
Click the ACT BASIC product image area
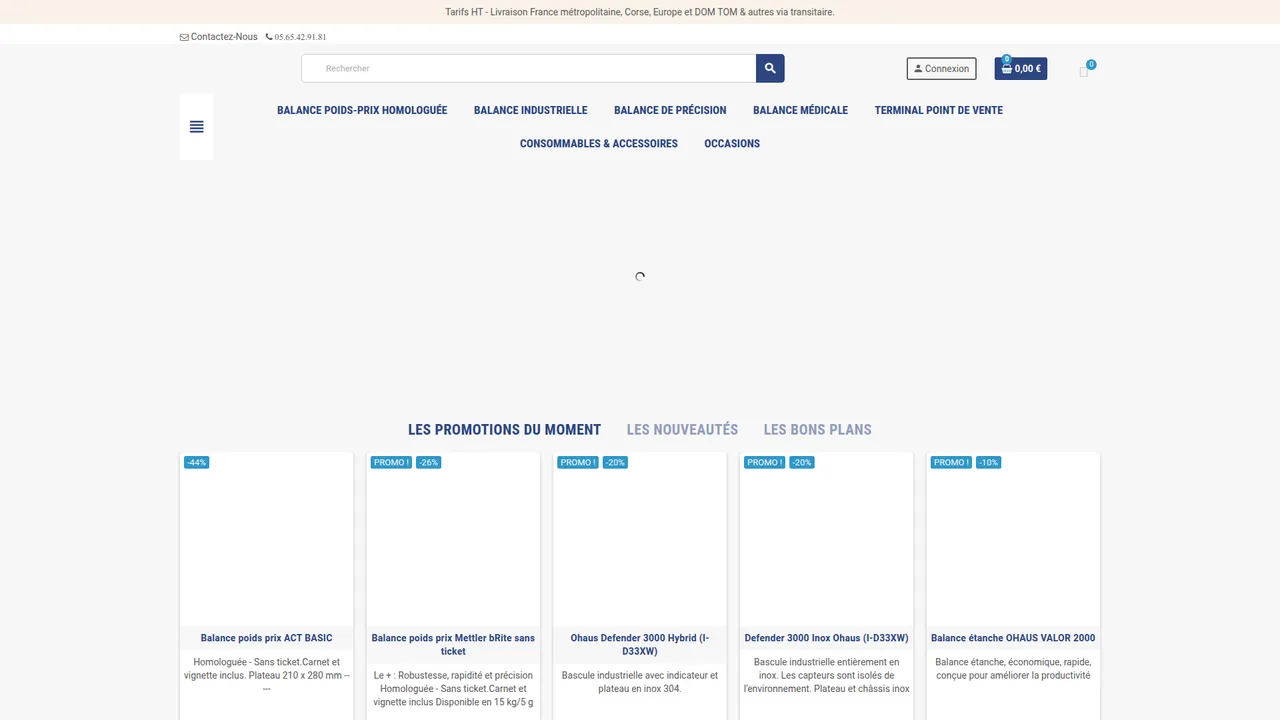click(266, 540)
